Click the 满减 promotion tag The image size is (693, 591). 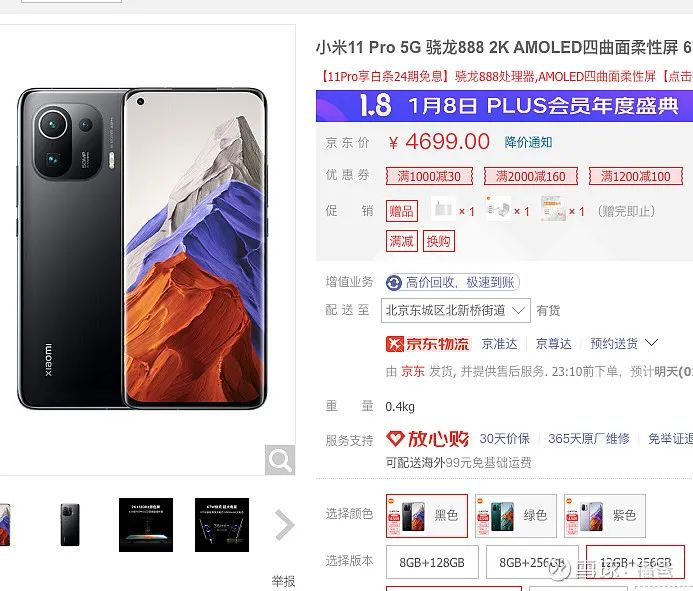coord(401,241)
